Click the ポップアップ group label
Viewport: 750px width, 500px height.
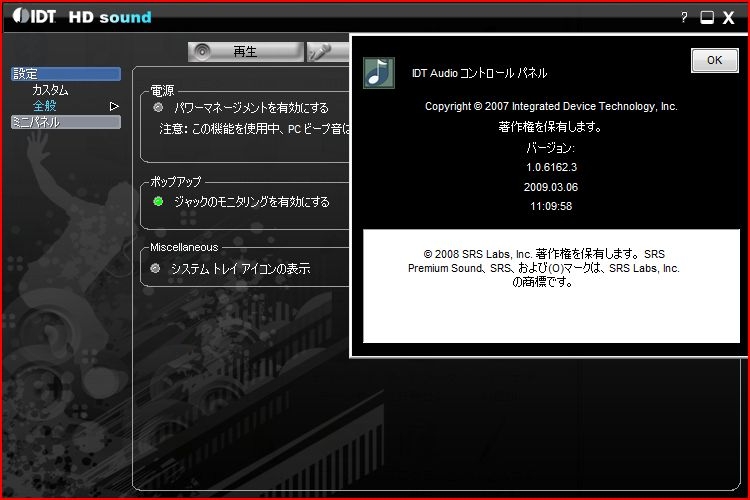click(176, 181)
